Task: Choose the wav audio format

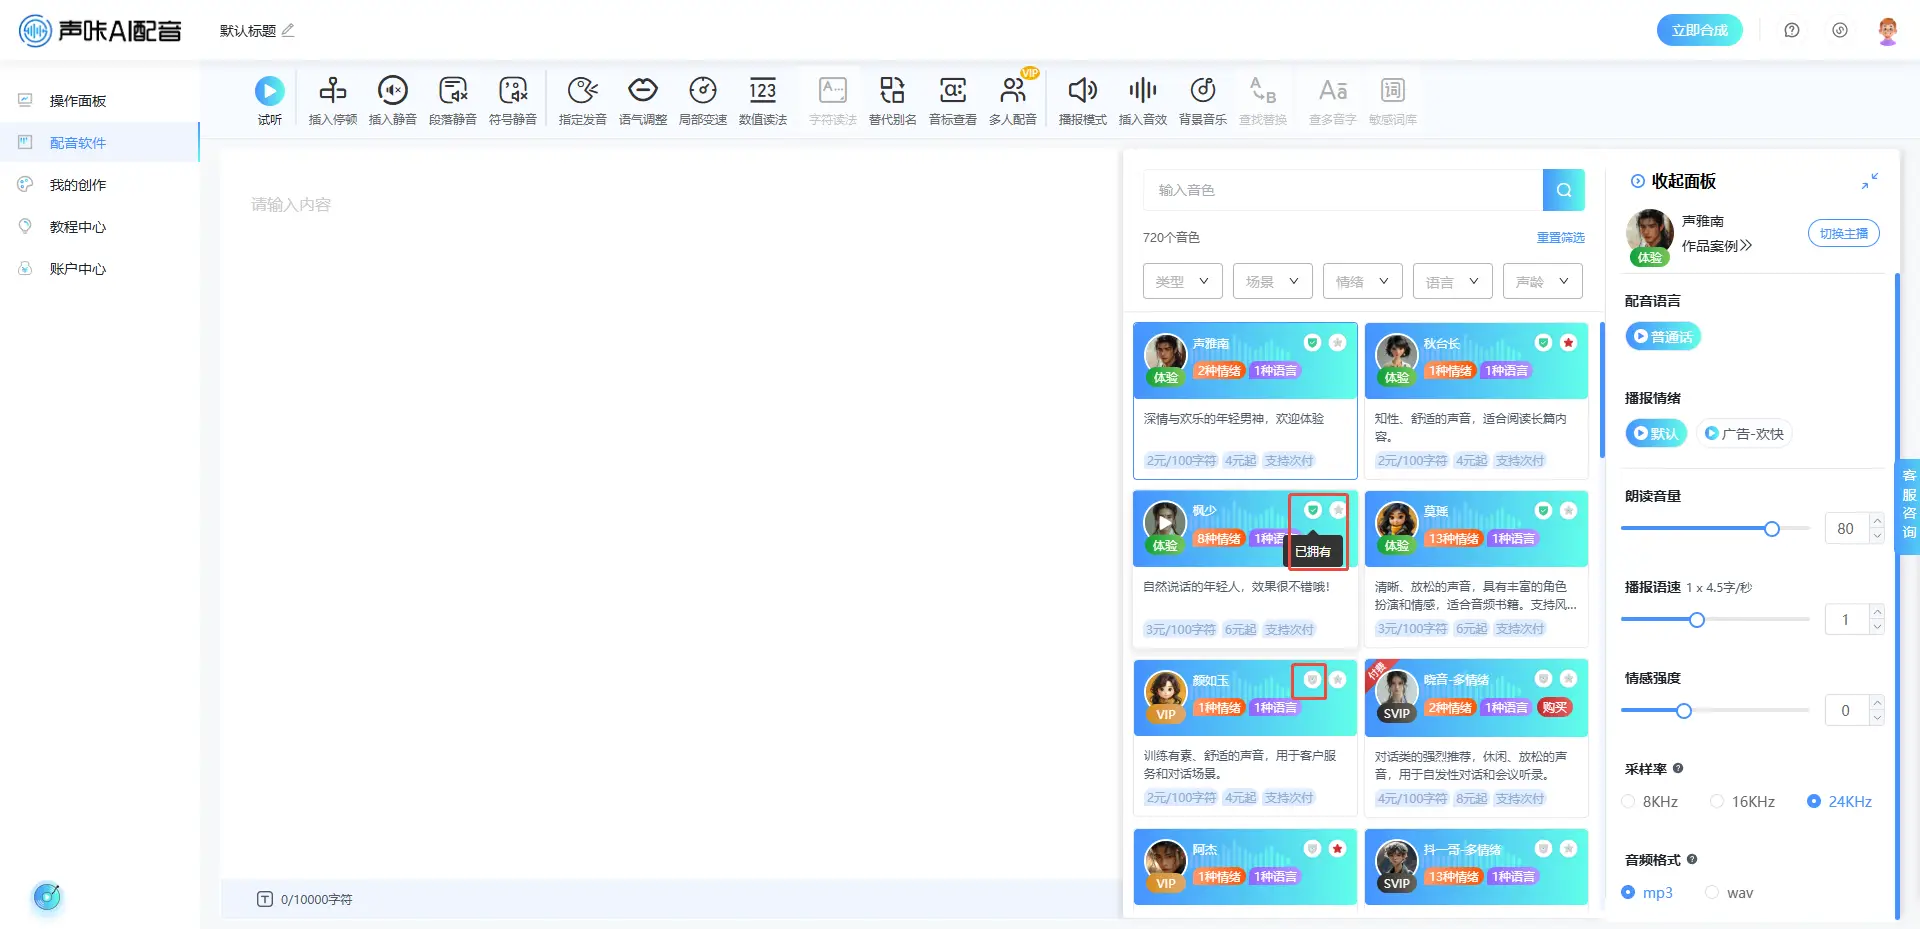Action: (x=1712, y=893)
